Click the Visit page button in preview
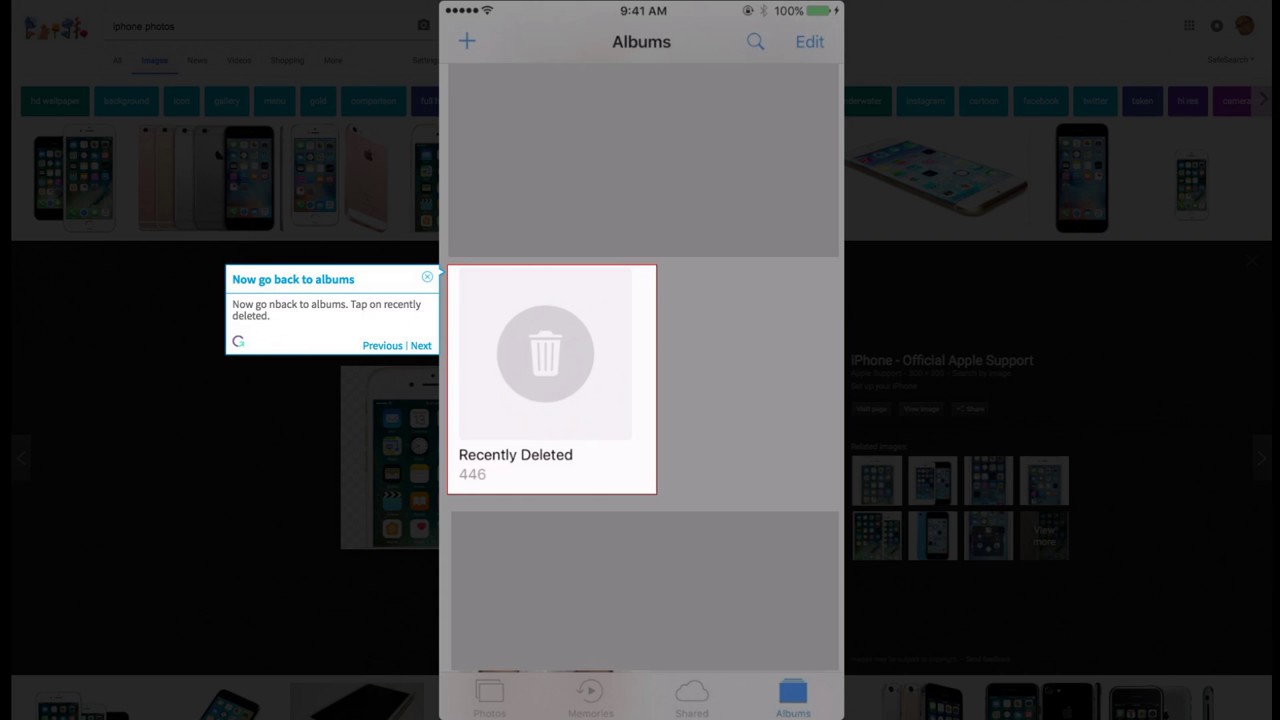The width and height of the screenshot is (1280, 720). point(871,408)
